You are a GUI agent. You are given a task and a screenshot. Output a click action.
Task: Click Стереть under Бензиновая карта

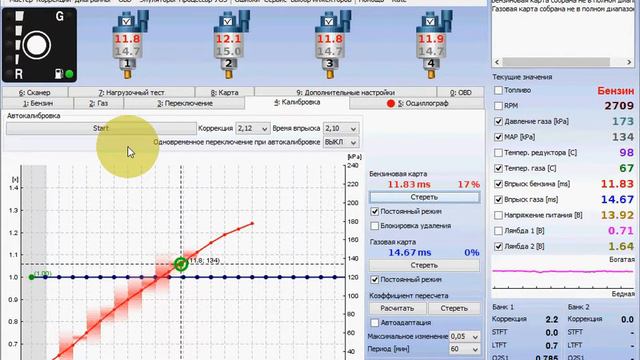(x=424, y=197)
